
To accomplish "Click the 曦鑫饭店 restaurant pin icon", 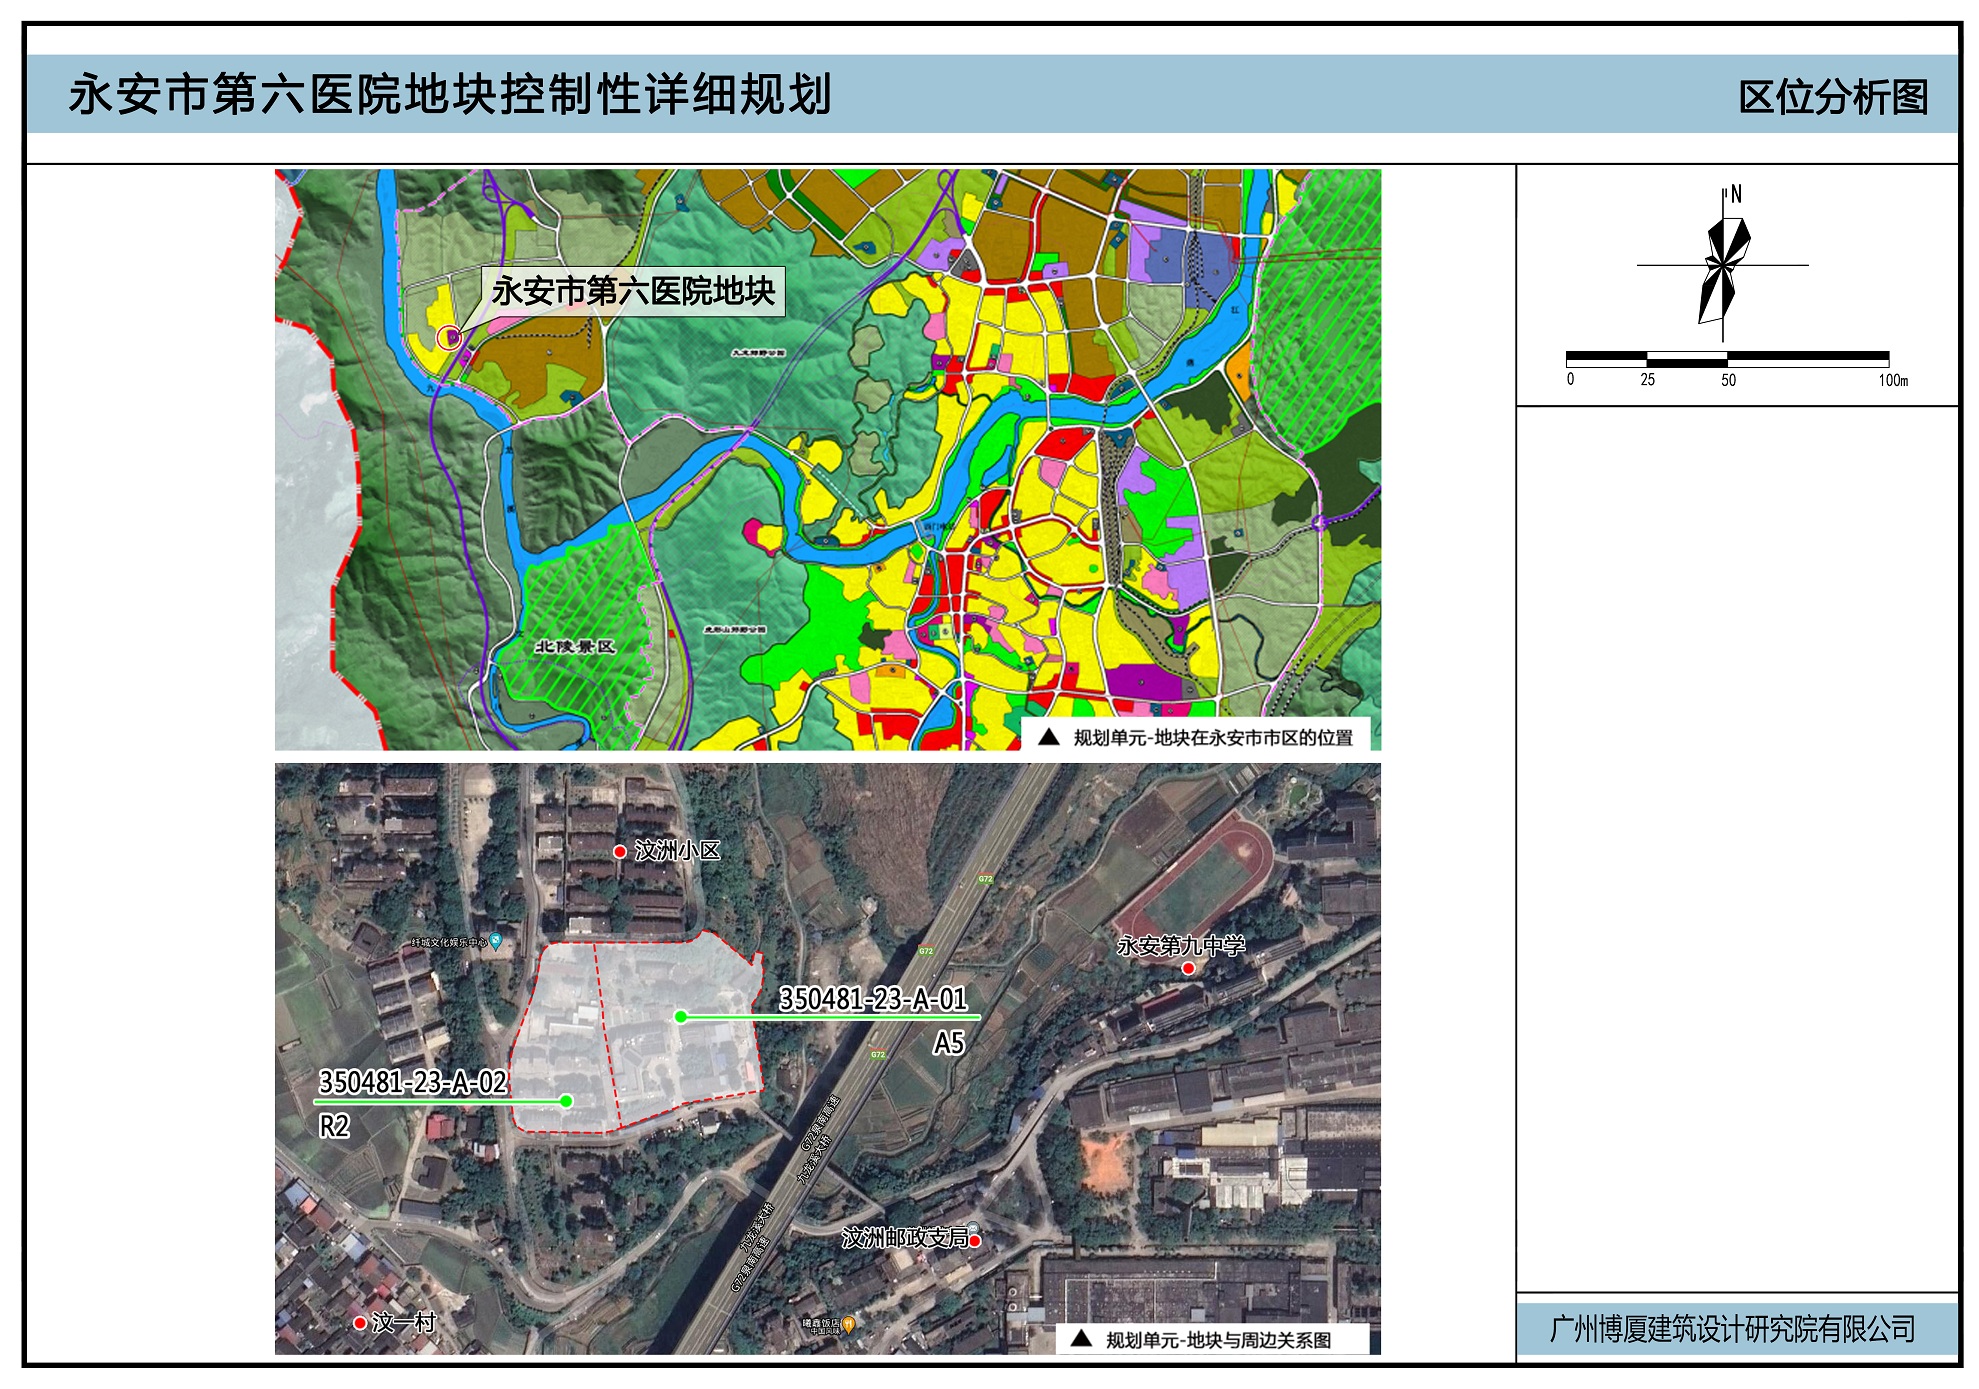I will coord(849,1325).
